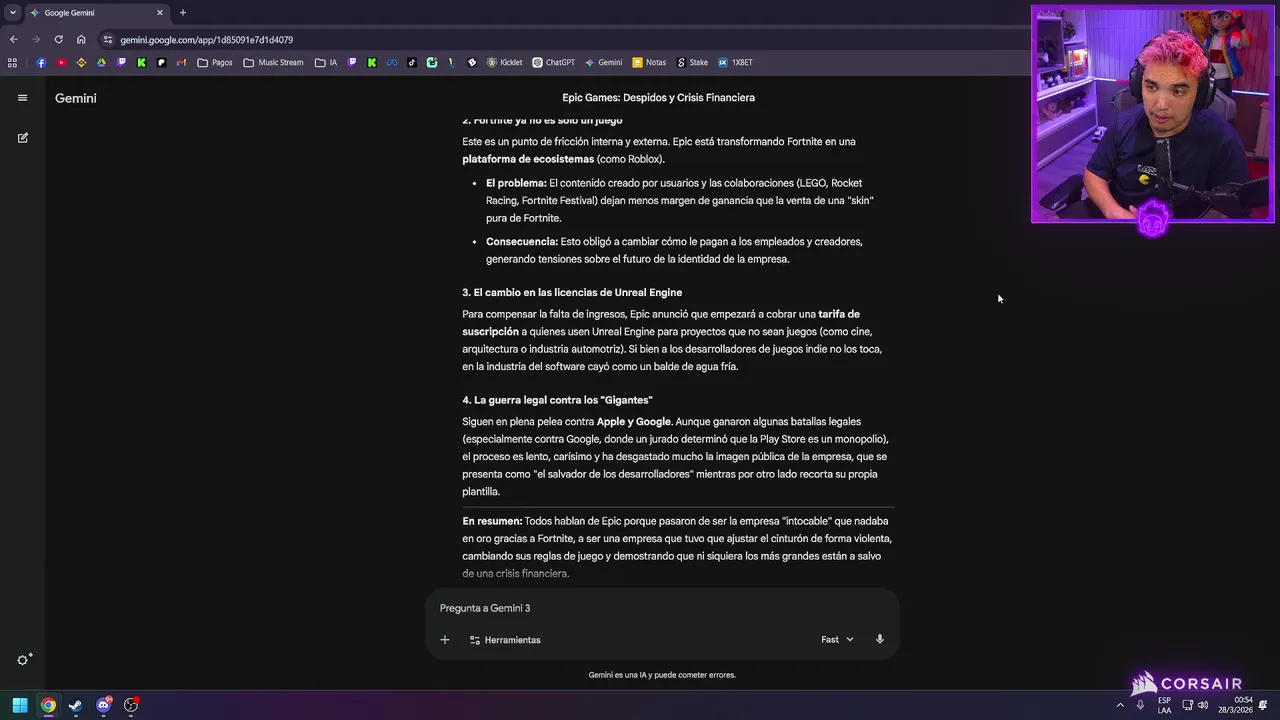Reload the Gemini page
This screenshot has height=720, width=1280.
(58, 40)
